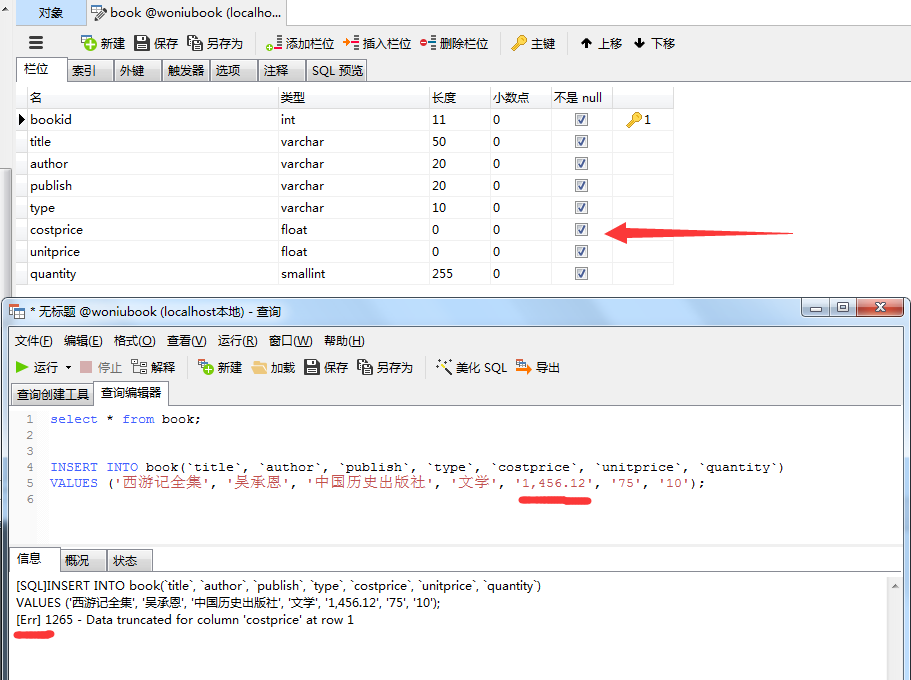This screenshot has width=911, height=680.
Task: Set primary key with 主键 button
Action: (533, 43)
